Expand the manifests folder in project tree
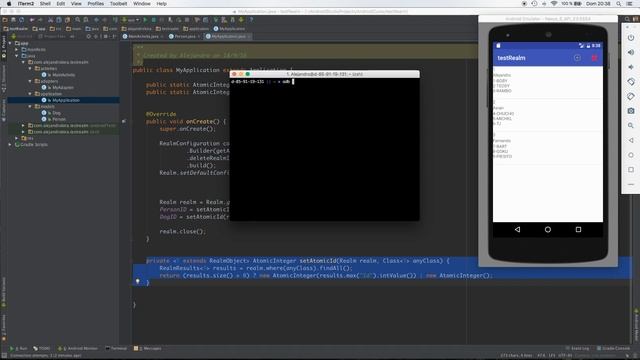 tap(17, 49)
